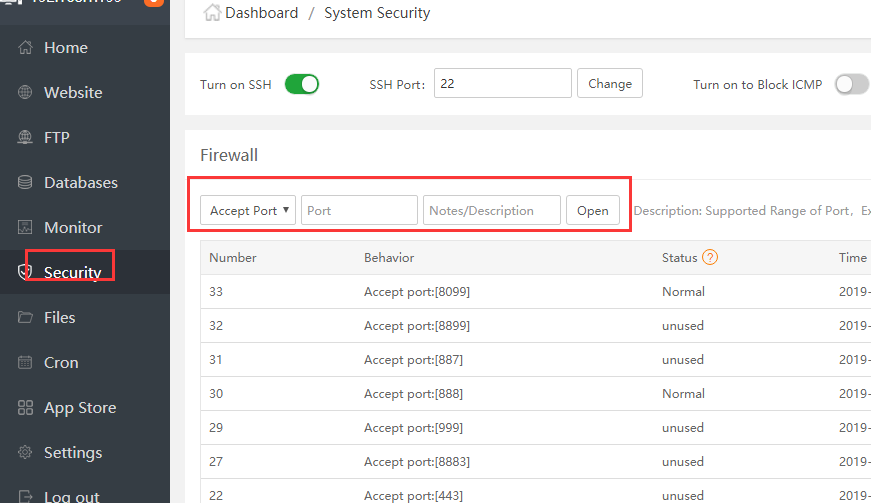Click the Dashboard breadcrumb link
The width and height of the screenshot is (871, 503).
point(261,13)
